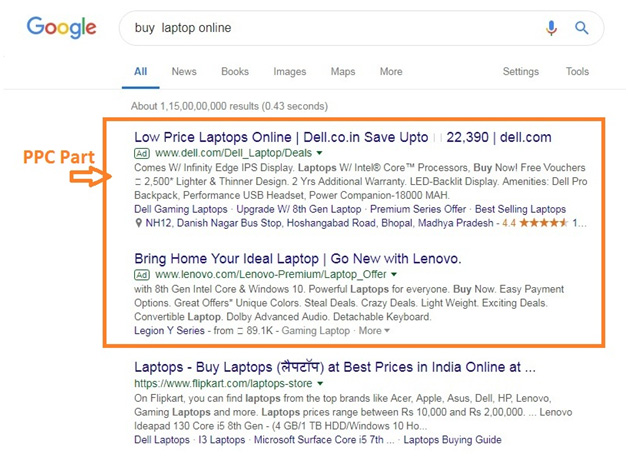The width and height of the screenshot is (628, 456).
Task: Open the More search categories menu
Action: point(391,72)
